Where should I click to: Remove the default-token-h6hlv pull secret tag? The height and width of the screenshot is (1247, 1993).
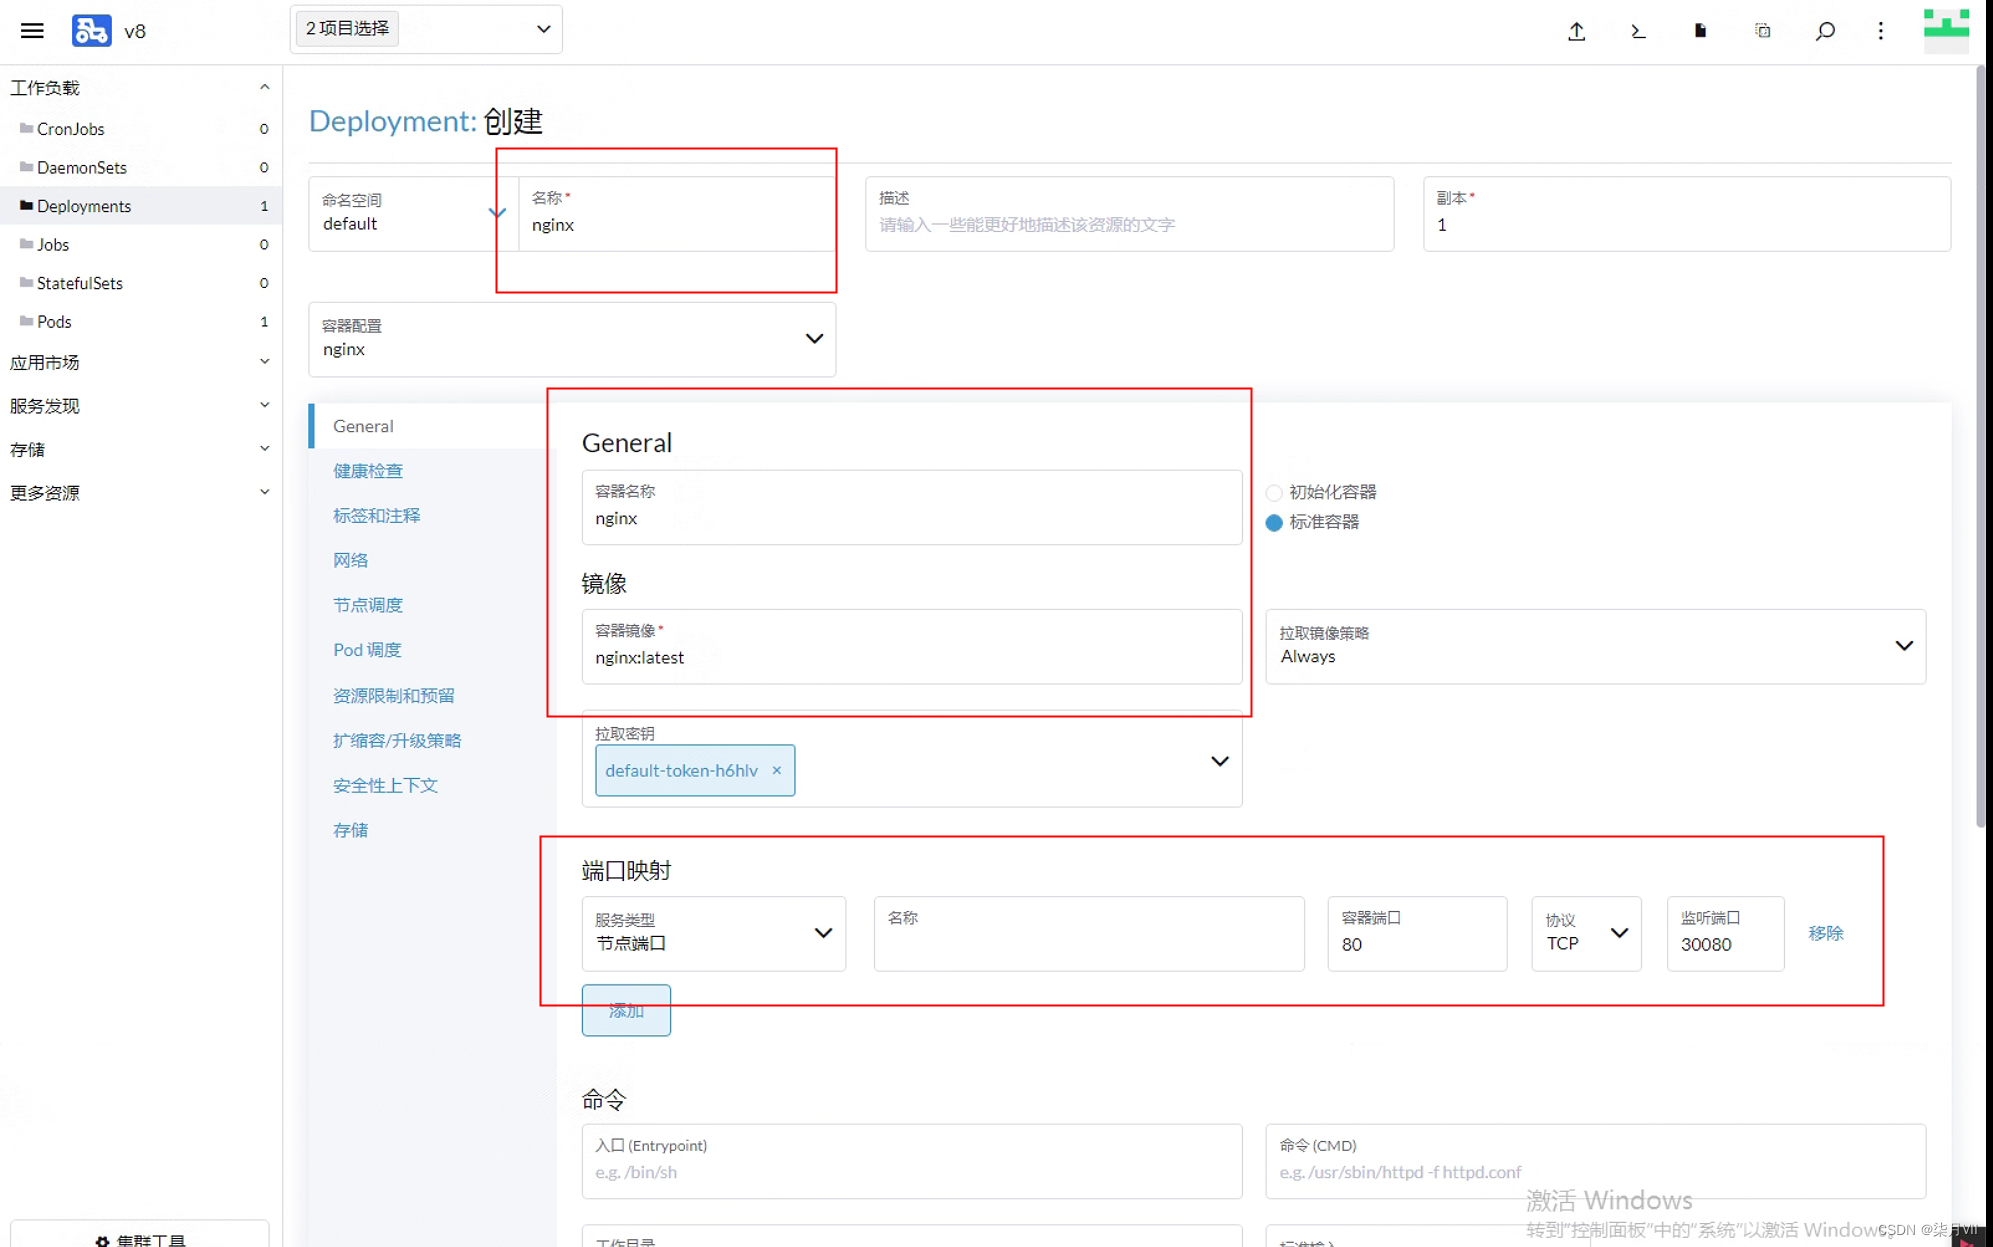pos(776,770)
